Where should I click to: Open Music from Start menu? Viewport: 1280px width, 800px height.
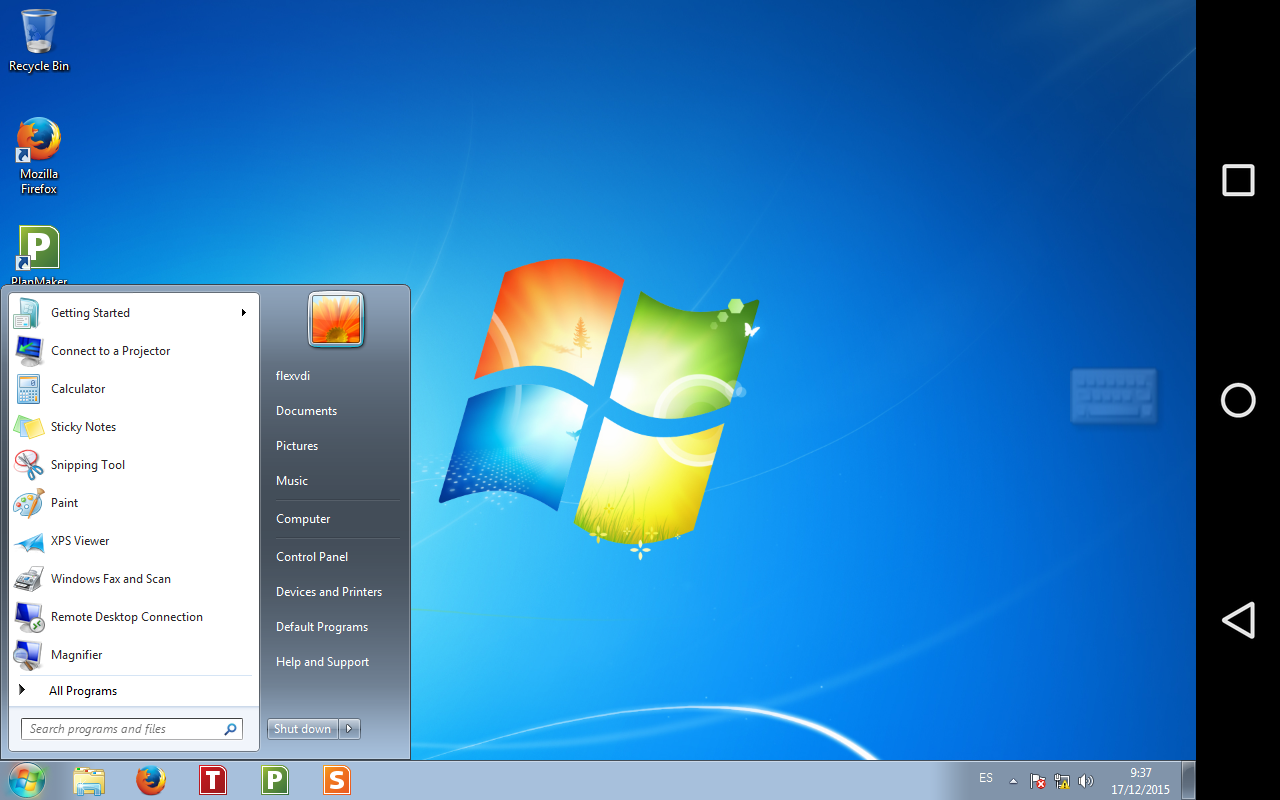pyautogui.click(x=292, y=481)
